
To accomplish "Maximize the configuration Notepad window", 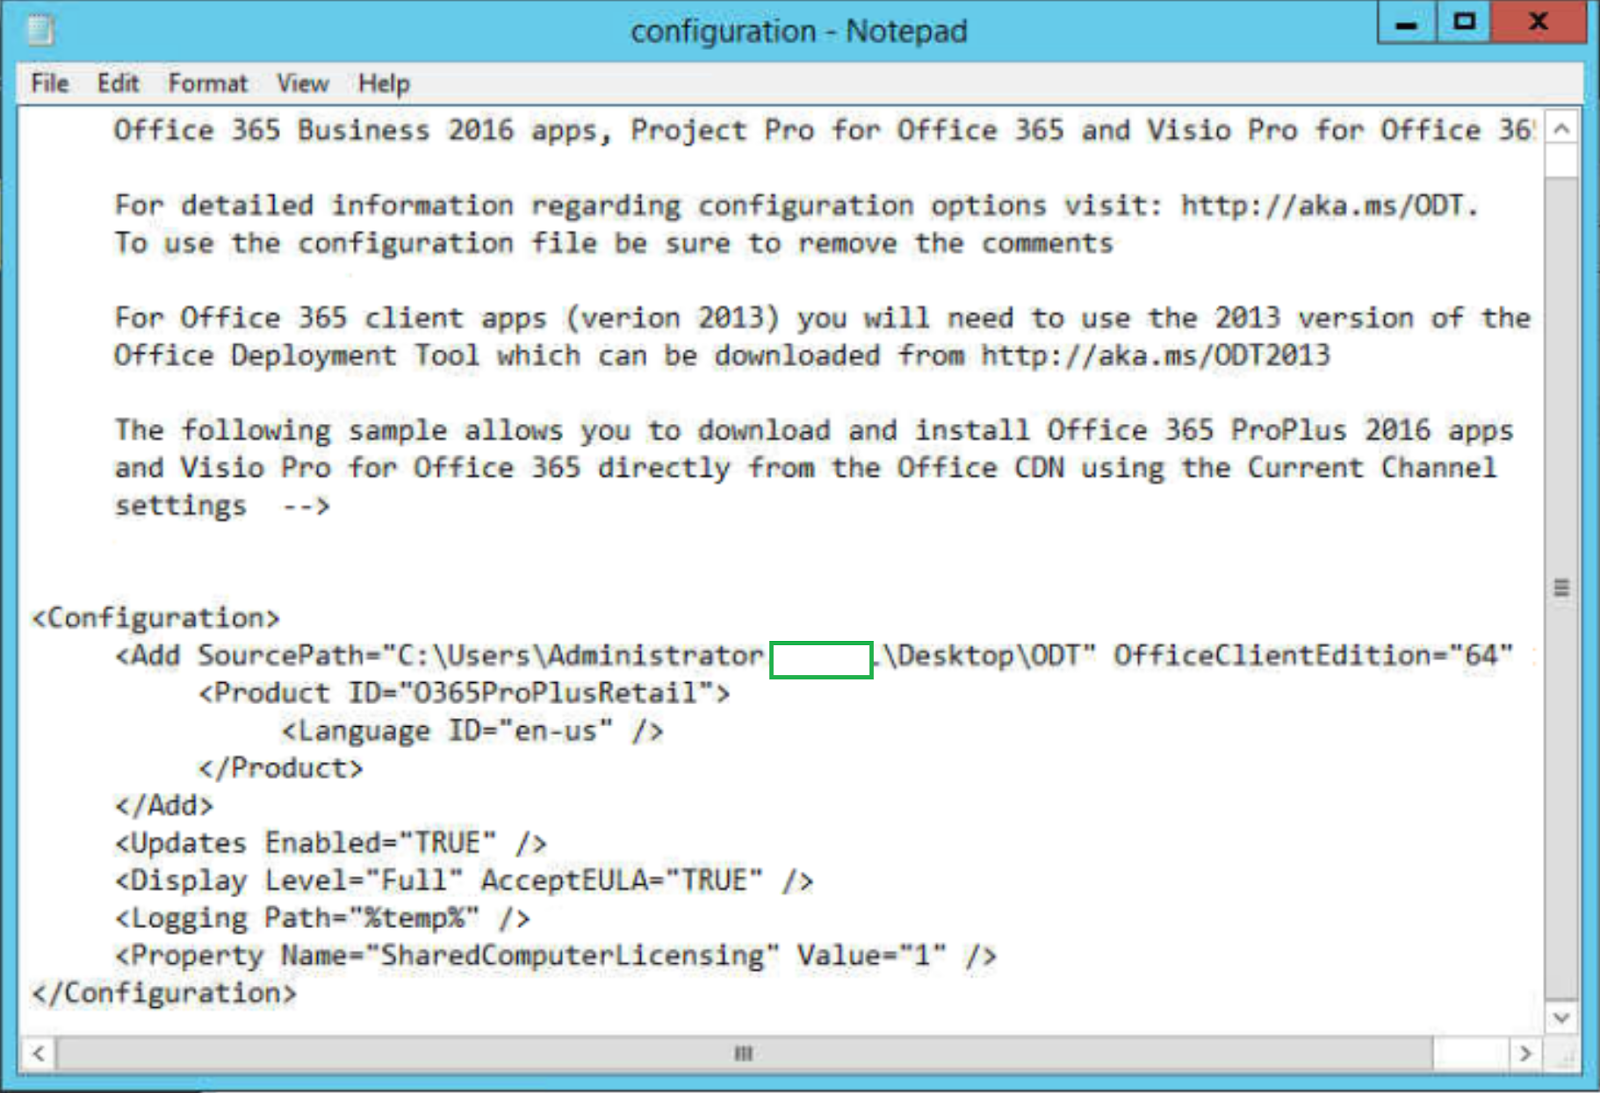I will [1463, 22].
